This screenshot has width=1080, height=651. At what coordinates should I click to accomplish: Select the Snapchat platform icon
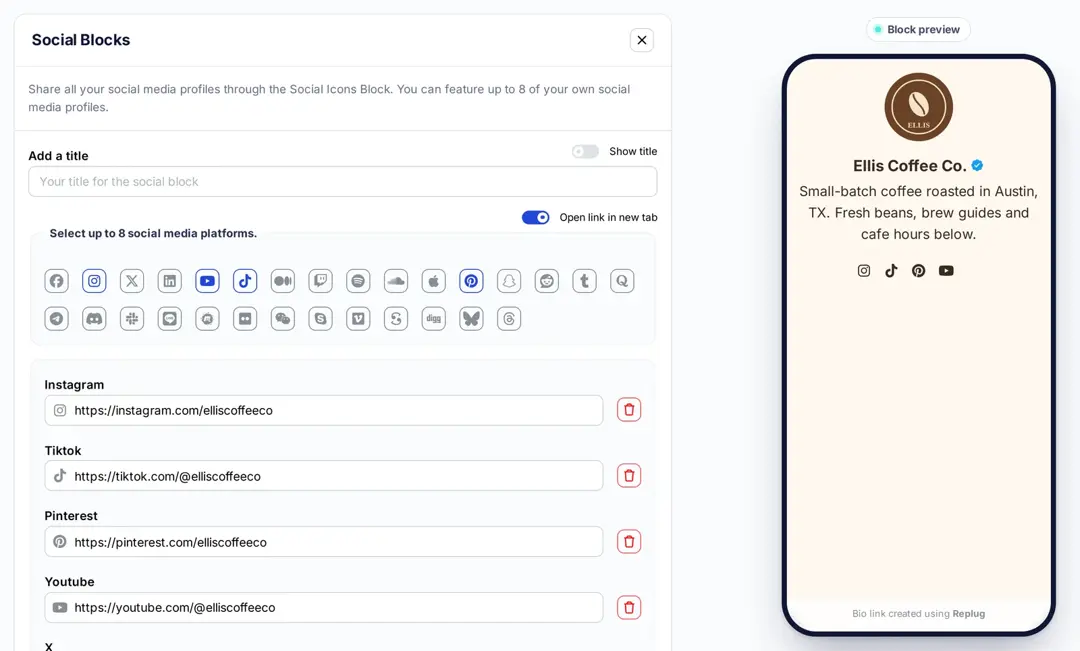[509, 281]
